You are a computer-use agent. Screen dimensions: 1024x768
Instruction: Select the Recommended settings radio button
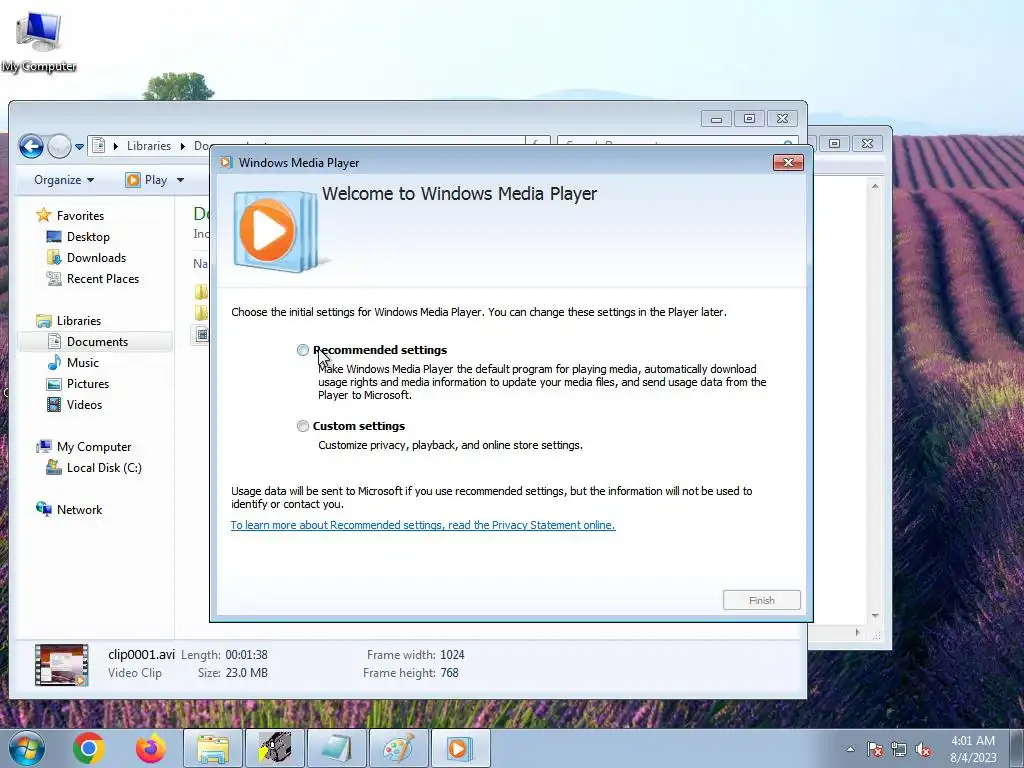tap(302, 350)
